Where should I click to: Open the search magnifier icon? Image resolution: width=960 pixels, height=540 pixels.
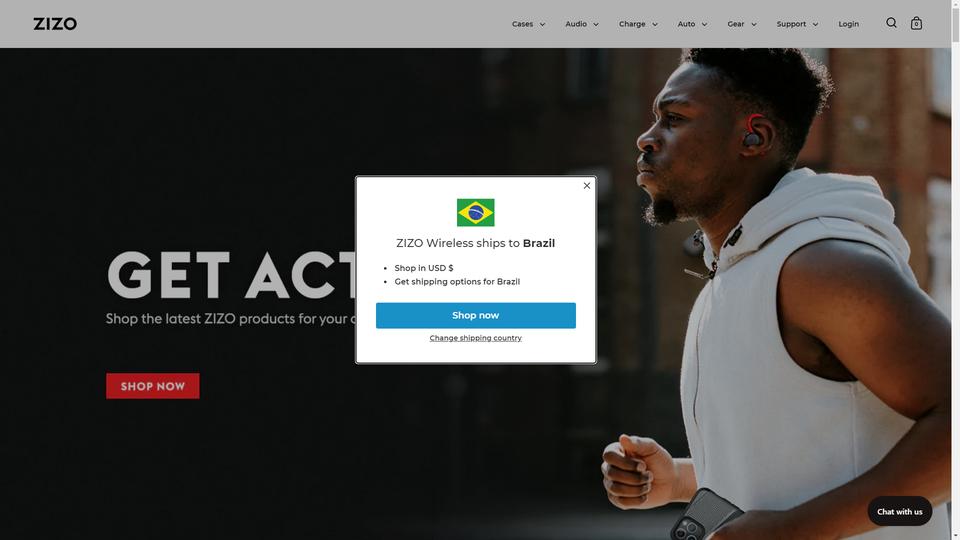click(891, 23)
